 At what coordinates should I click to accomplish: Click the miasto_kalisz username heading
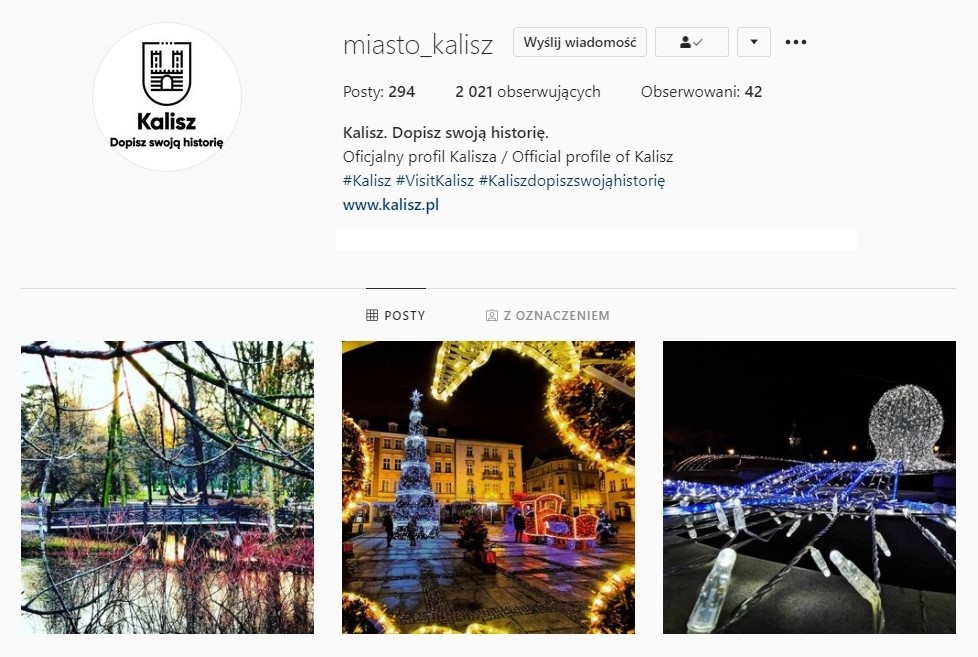tap(418, 44)
